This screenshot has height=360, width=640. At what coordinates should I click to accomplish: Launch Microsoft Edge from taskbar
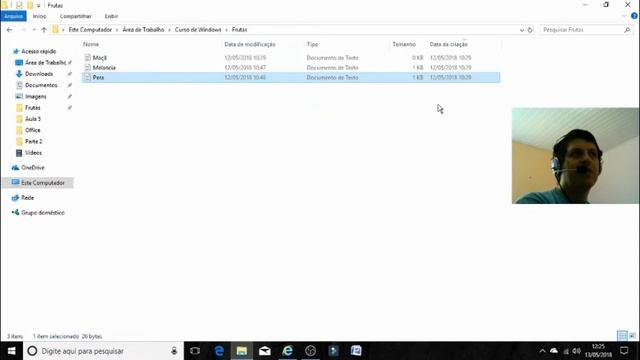tap(219, 351)
